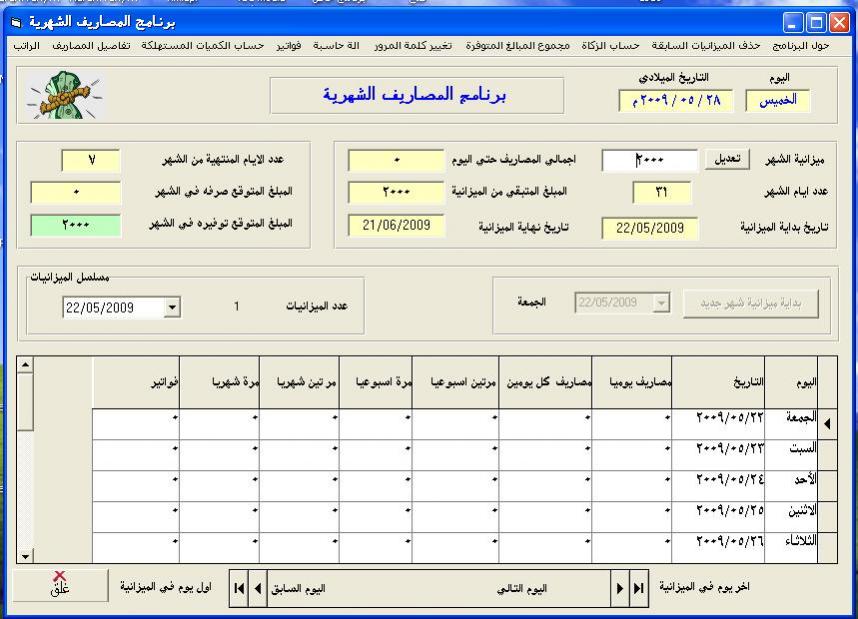Image resolution: width=858 pixels, height=619 pixels.
Task: Click the تاريخ نهاية الميزانية field 21/06/2009
Action: click(x=396, y=225)
